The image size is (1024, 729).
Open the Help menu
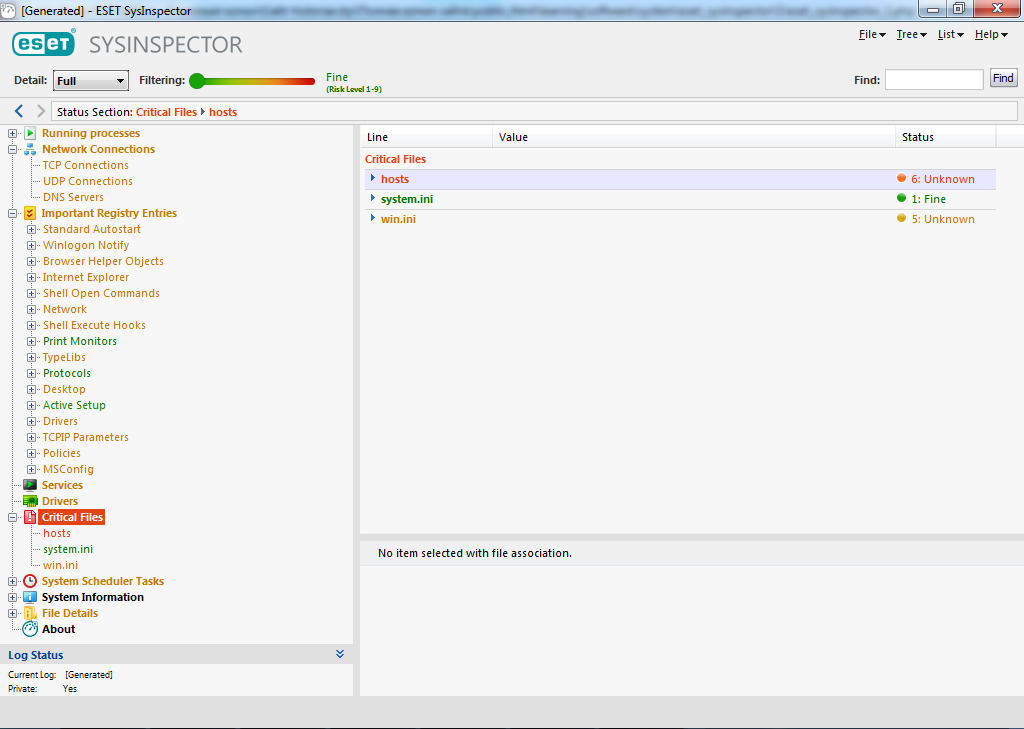point(991,35)
